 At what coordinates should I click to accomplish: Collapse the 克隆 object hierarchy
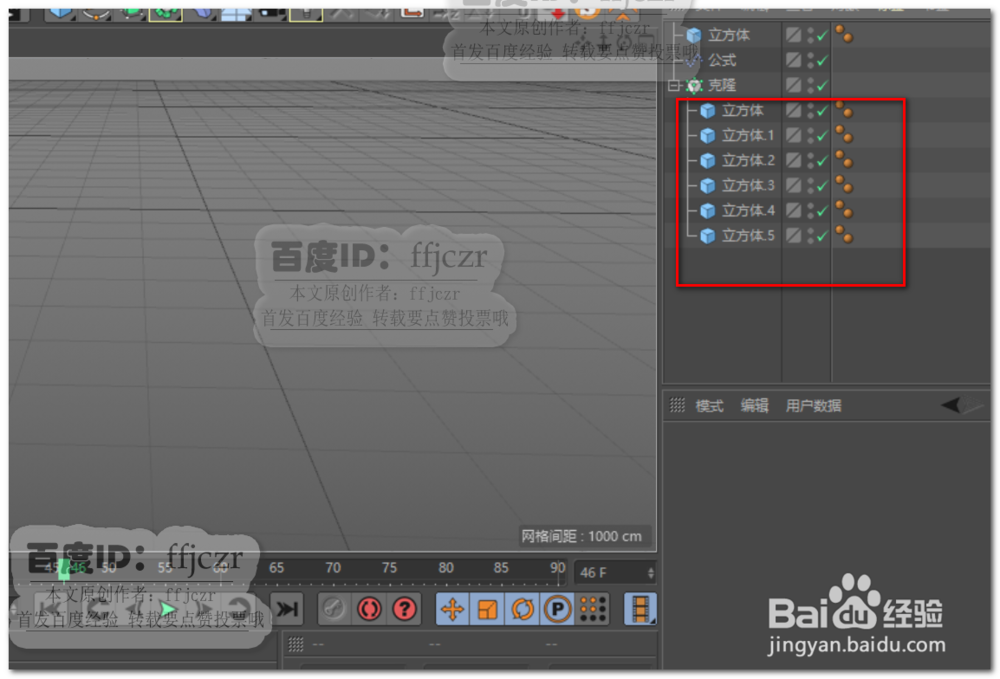coord(672,83)
